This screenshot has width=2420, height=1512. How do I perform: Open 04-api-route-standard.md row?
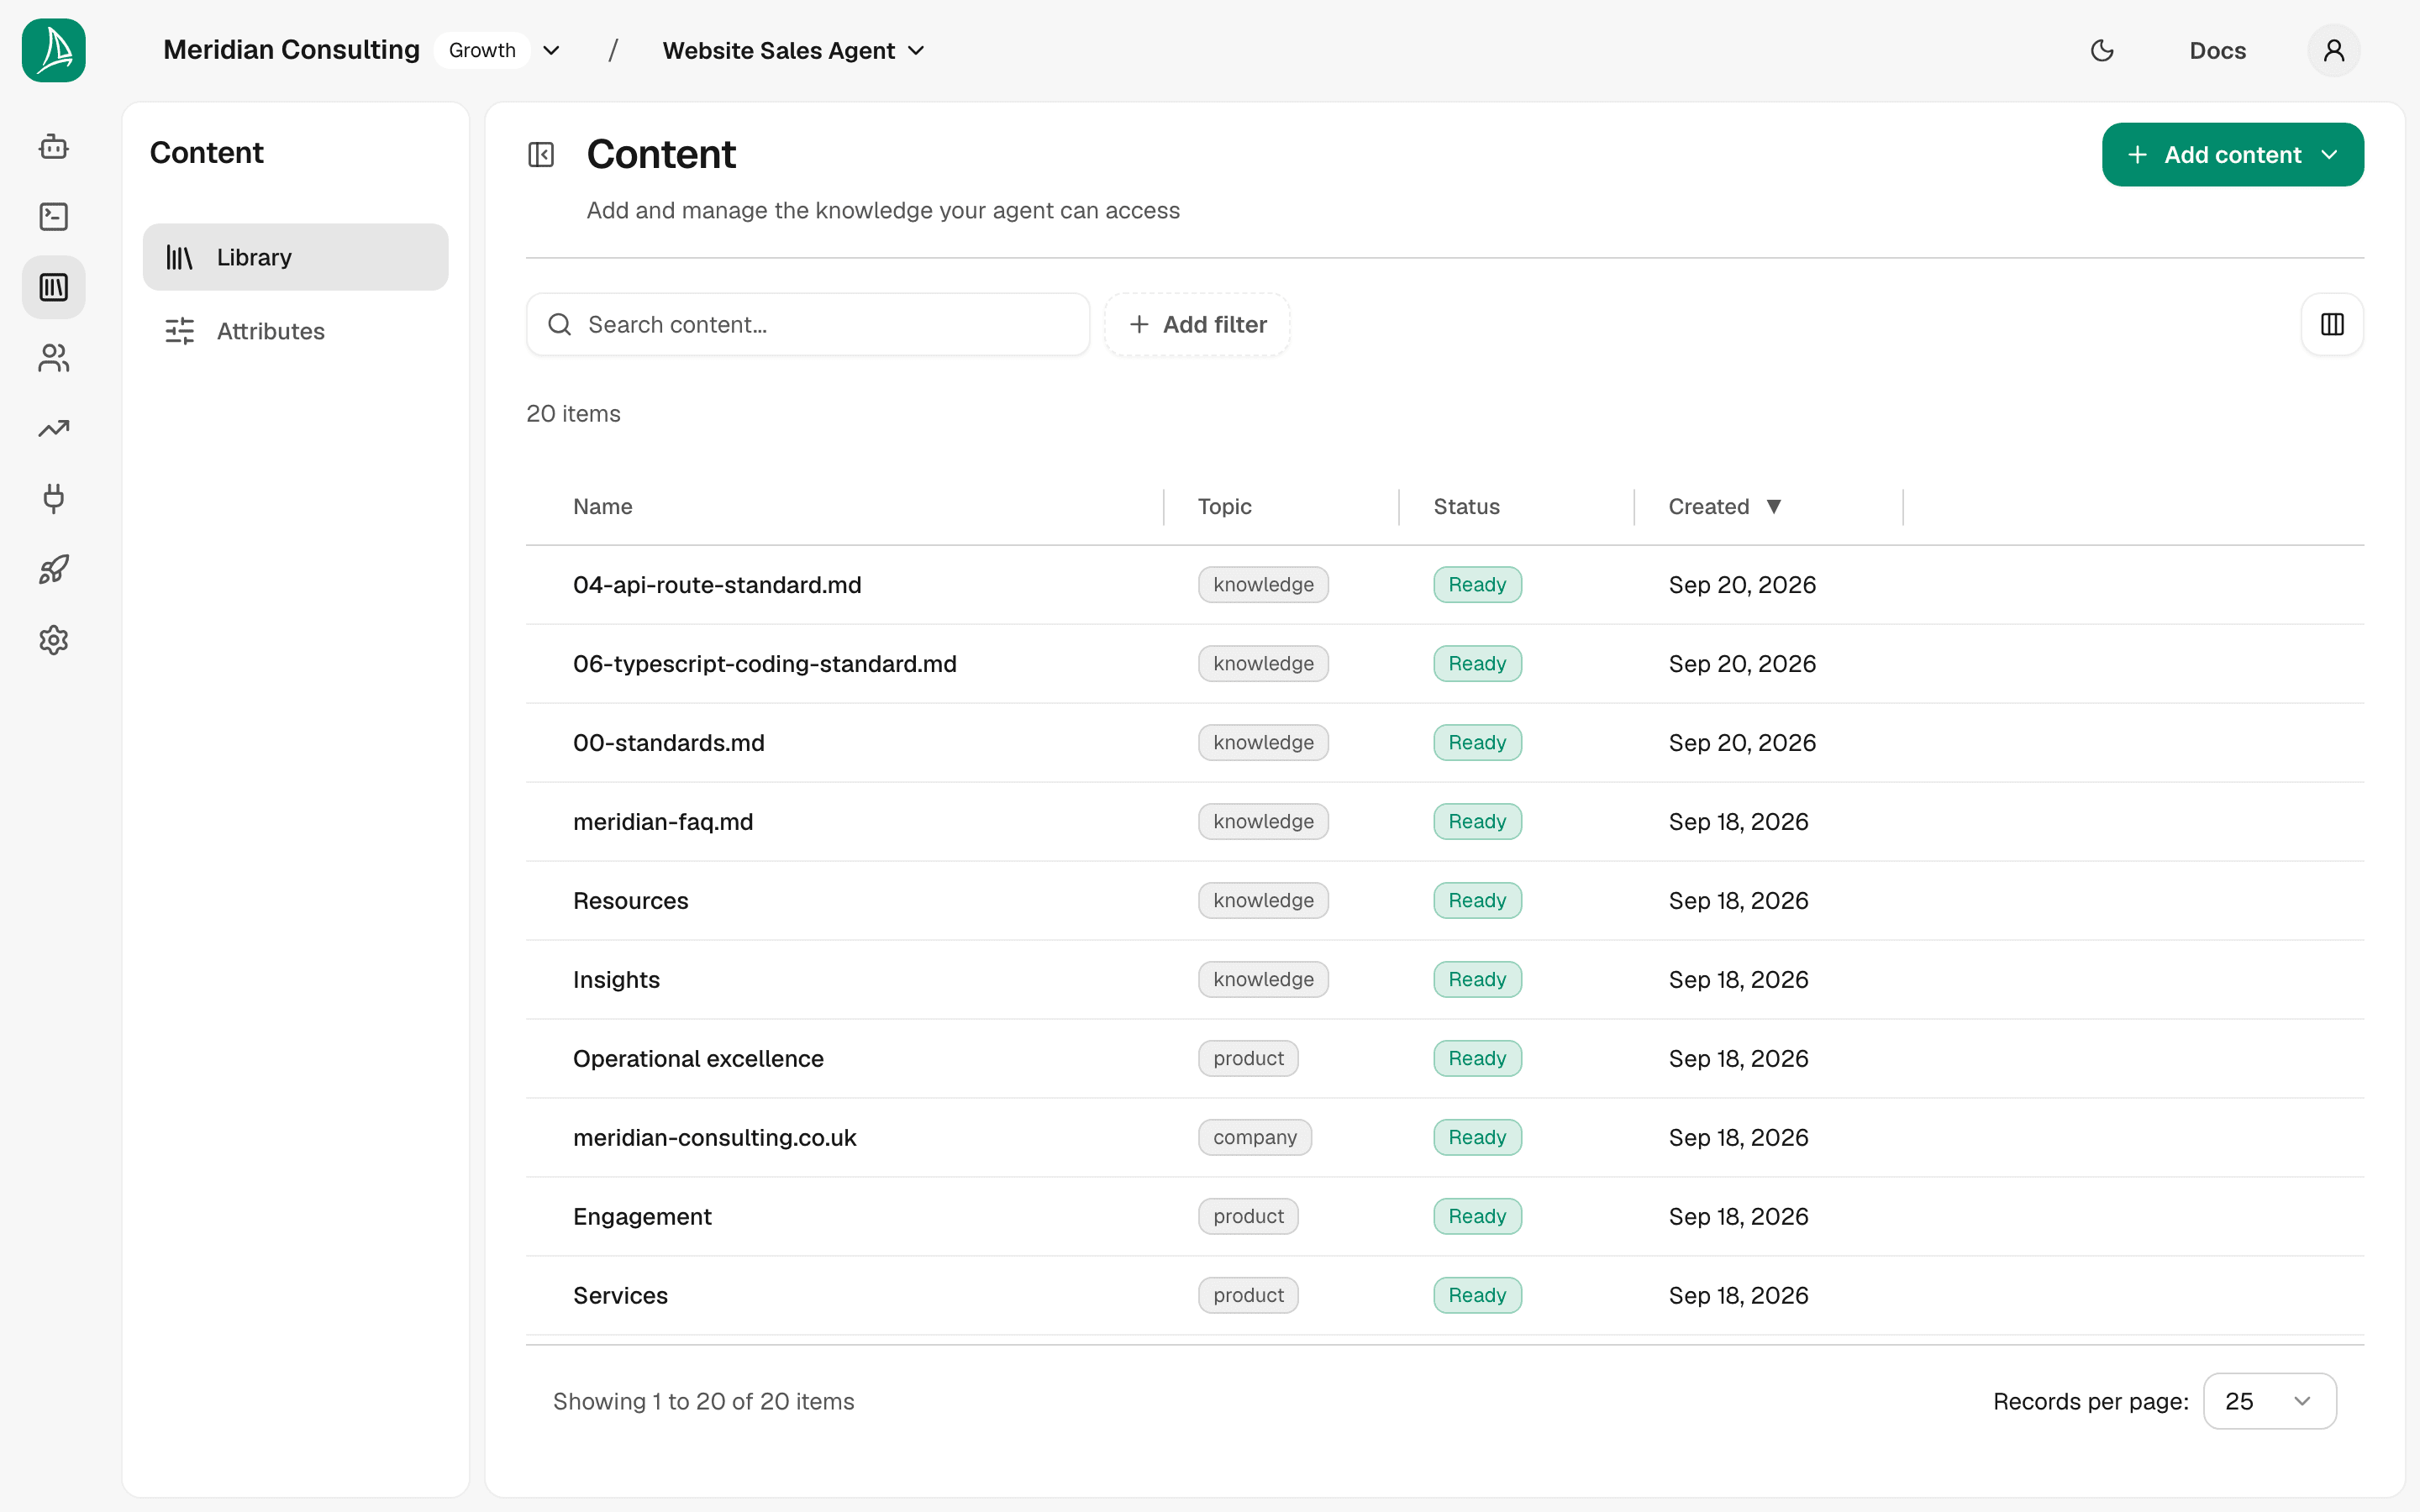(x=1445, y=585)
